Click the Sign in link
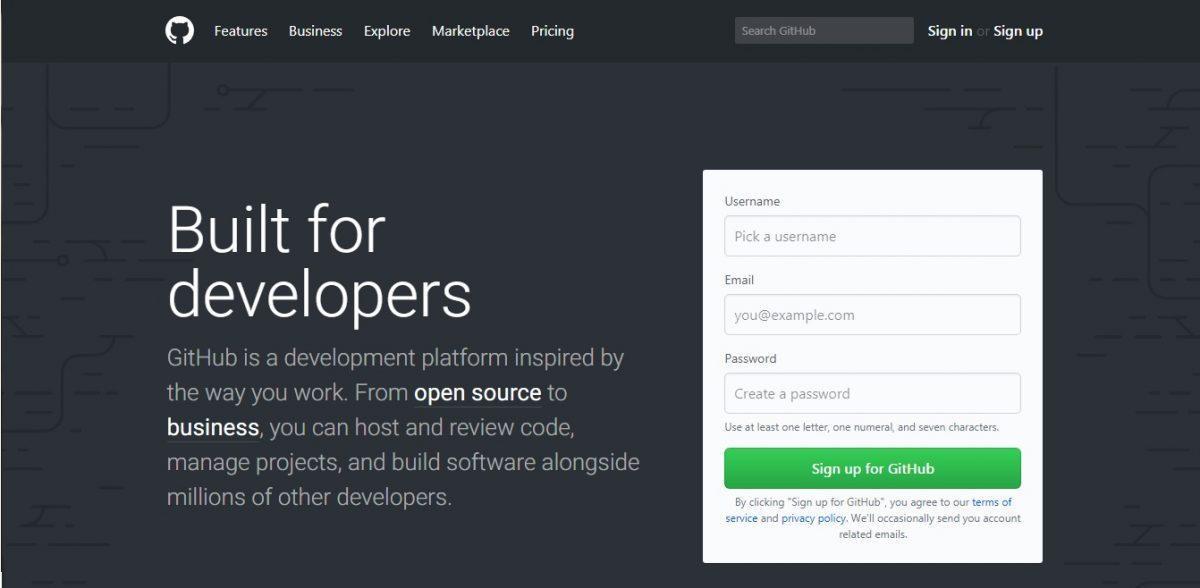 pos(948,31)
